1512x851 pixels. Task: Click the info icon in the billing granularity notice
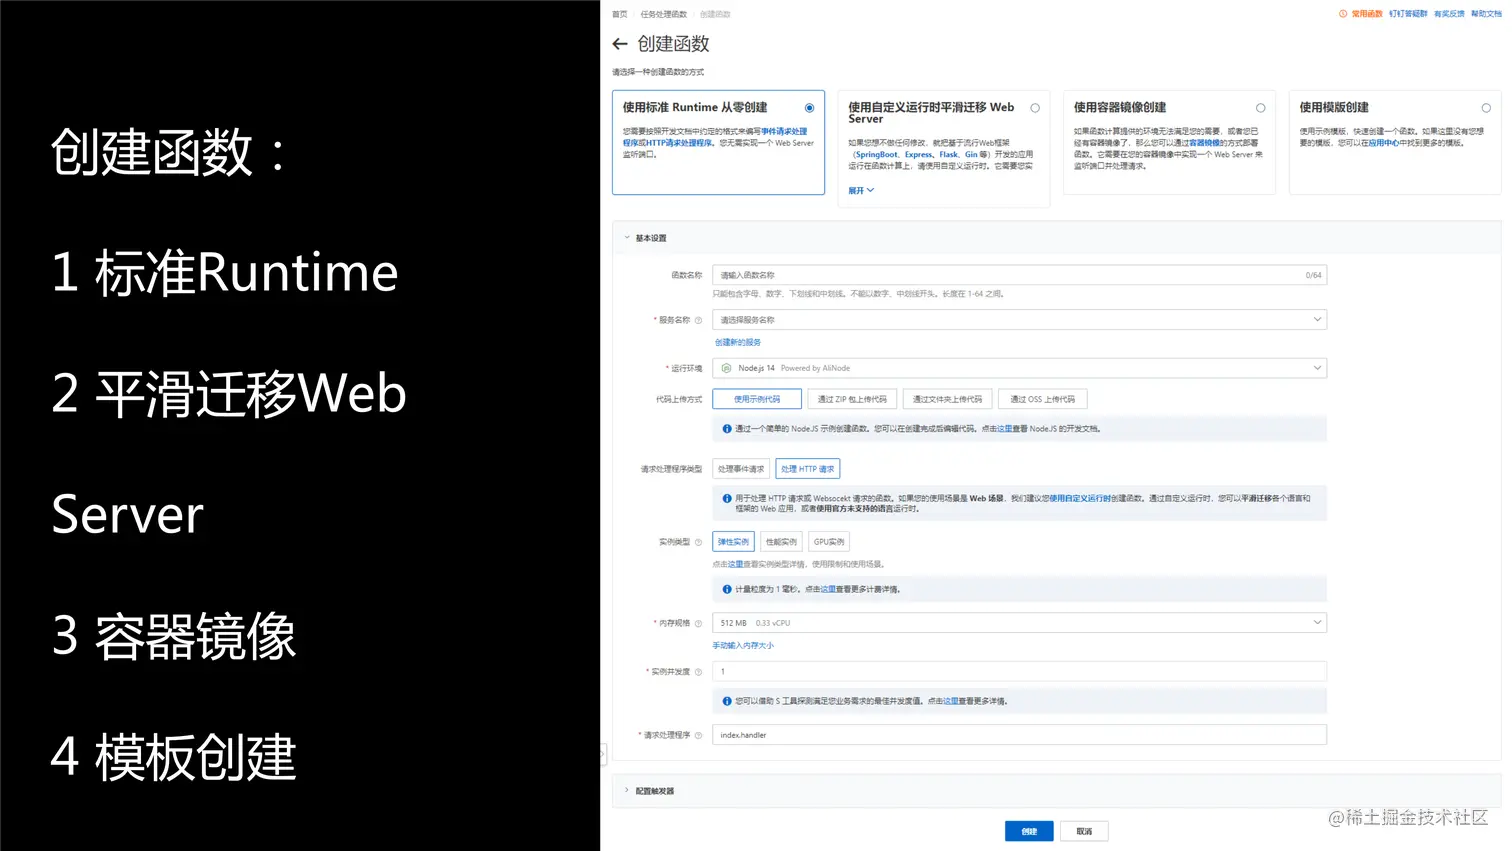point(727,589)
